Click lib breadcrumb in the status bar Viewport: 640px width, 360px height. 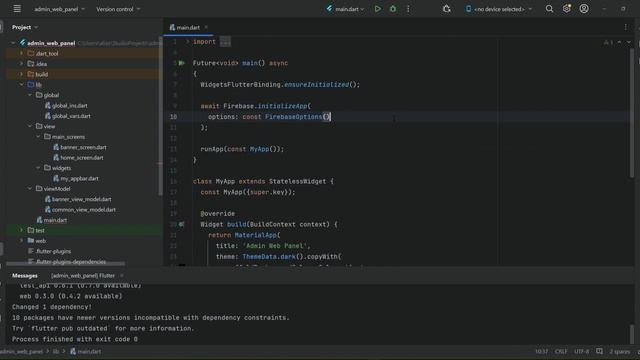pos(56,351)
